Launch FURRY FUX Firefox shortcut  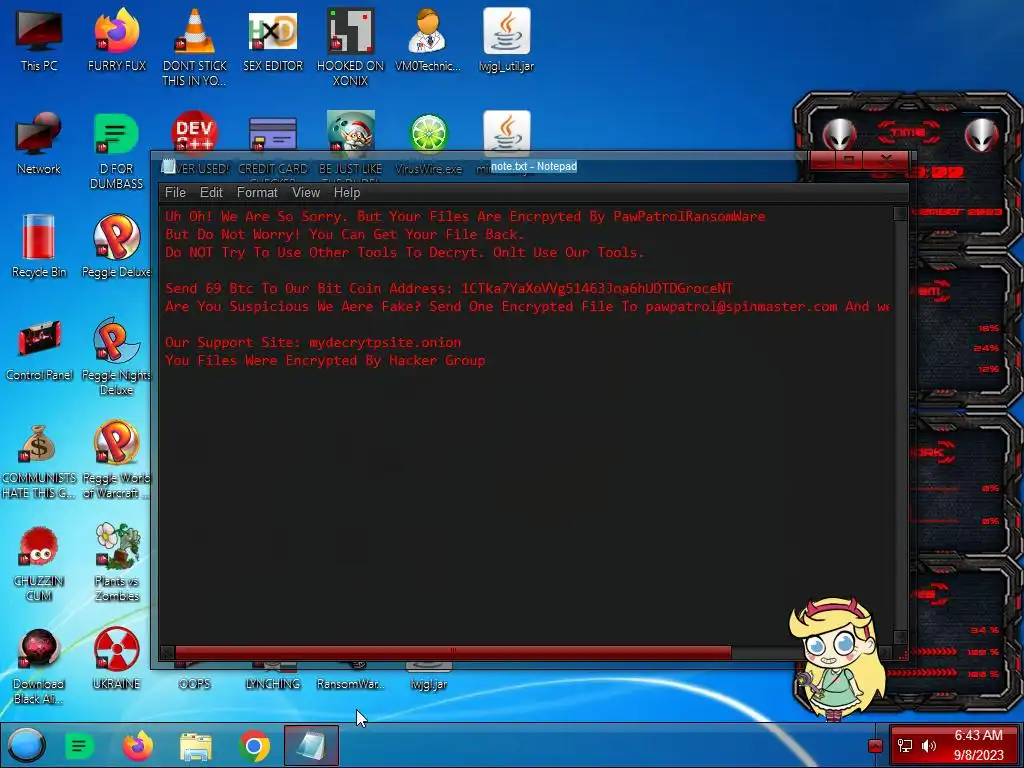point(117,41)
